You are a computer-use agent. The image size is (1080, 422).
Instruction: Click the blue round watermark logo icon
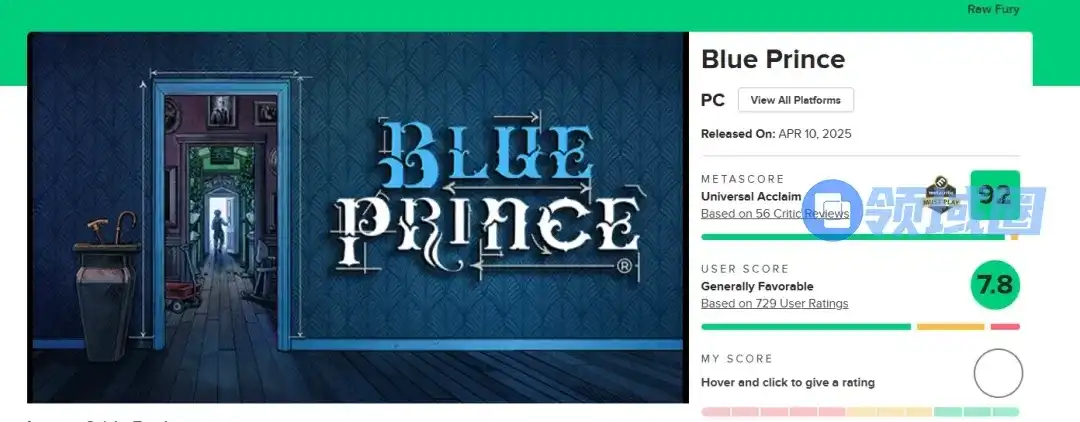(832, 210)
